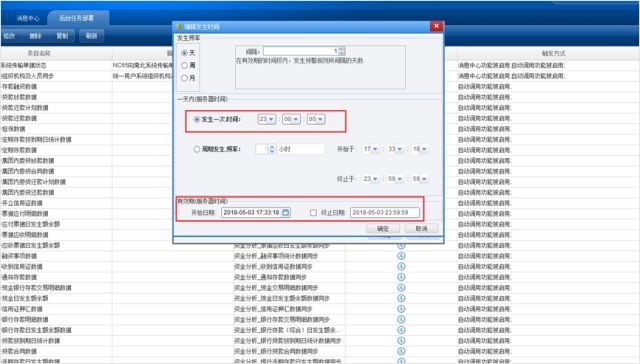Switch to the 消息中心 tab
This screenshot has width=640, height=364.
(28, 18)
